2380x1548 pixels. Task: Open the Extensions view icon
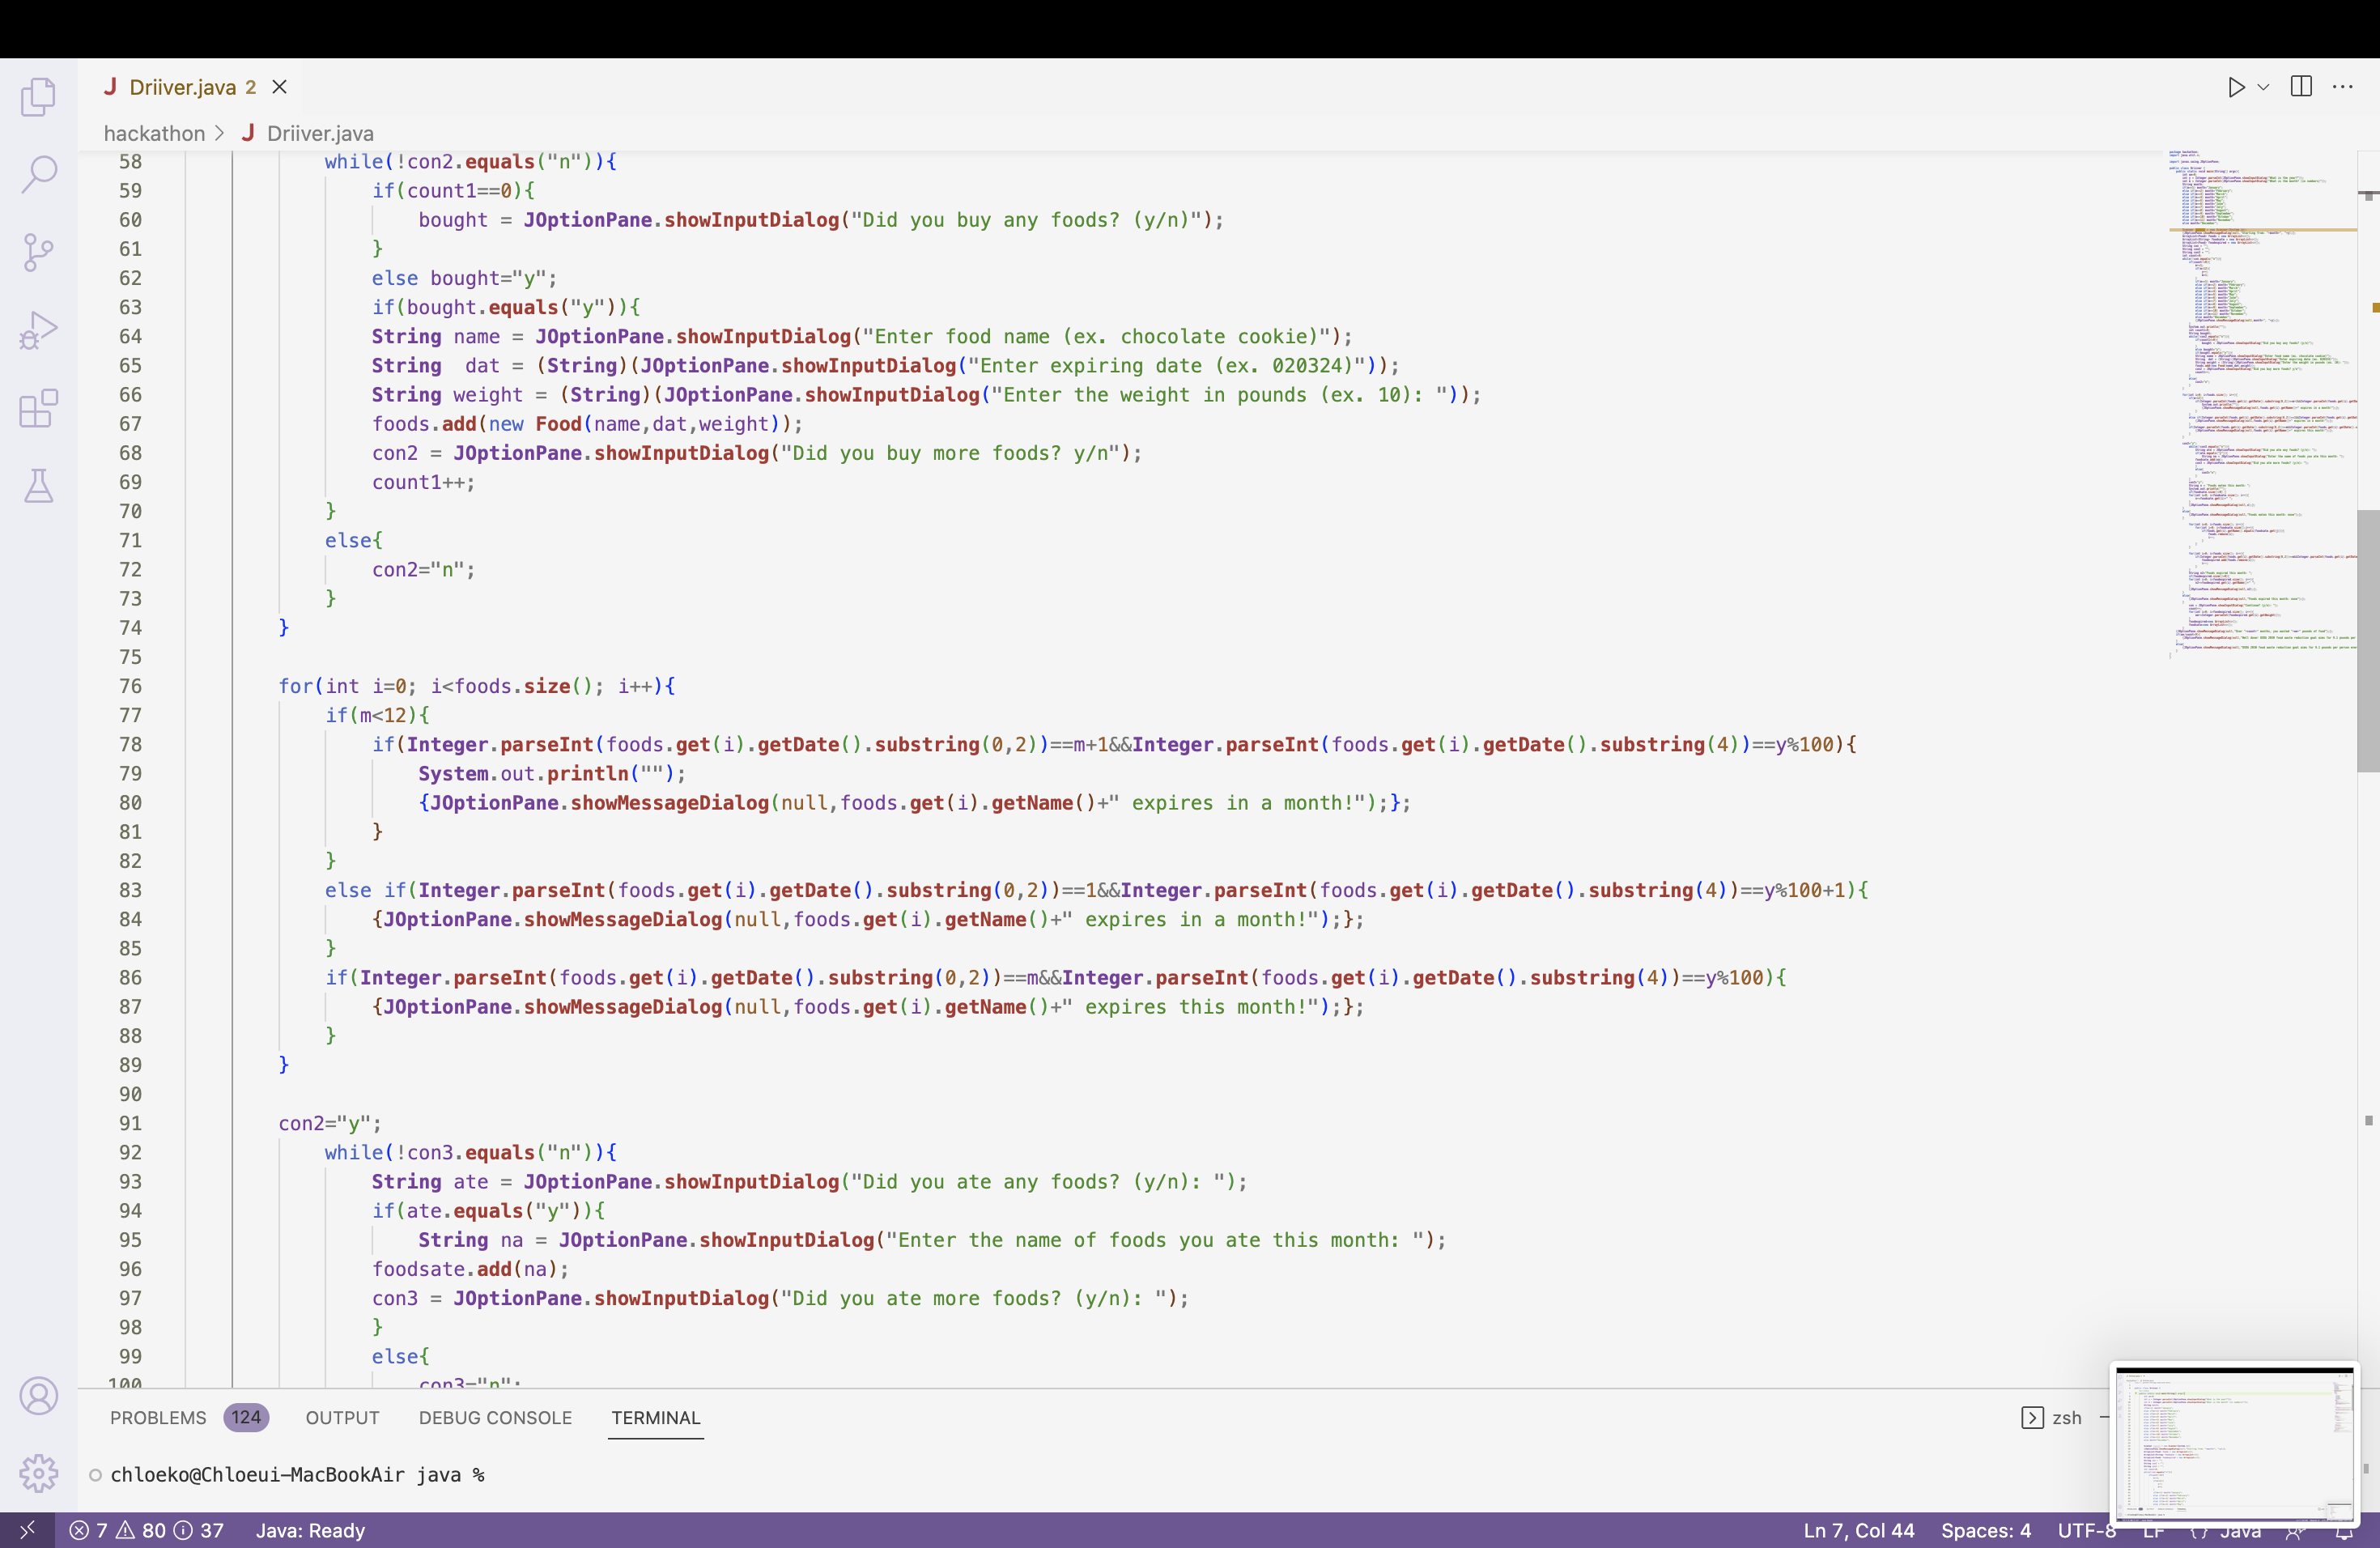(38, 408)
